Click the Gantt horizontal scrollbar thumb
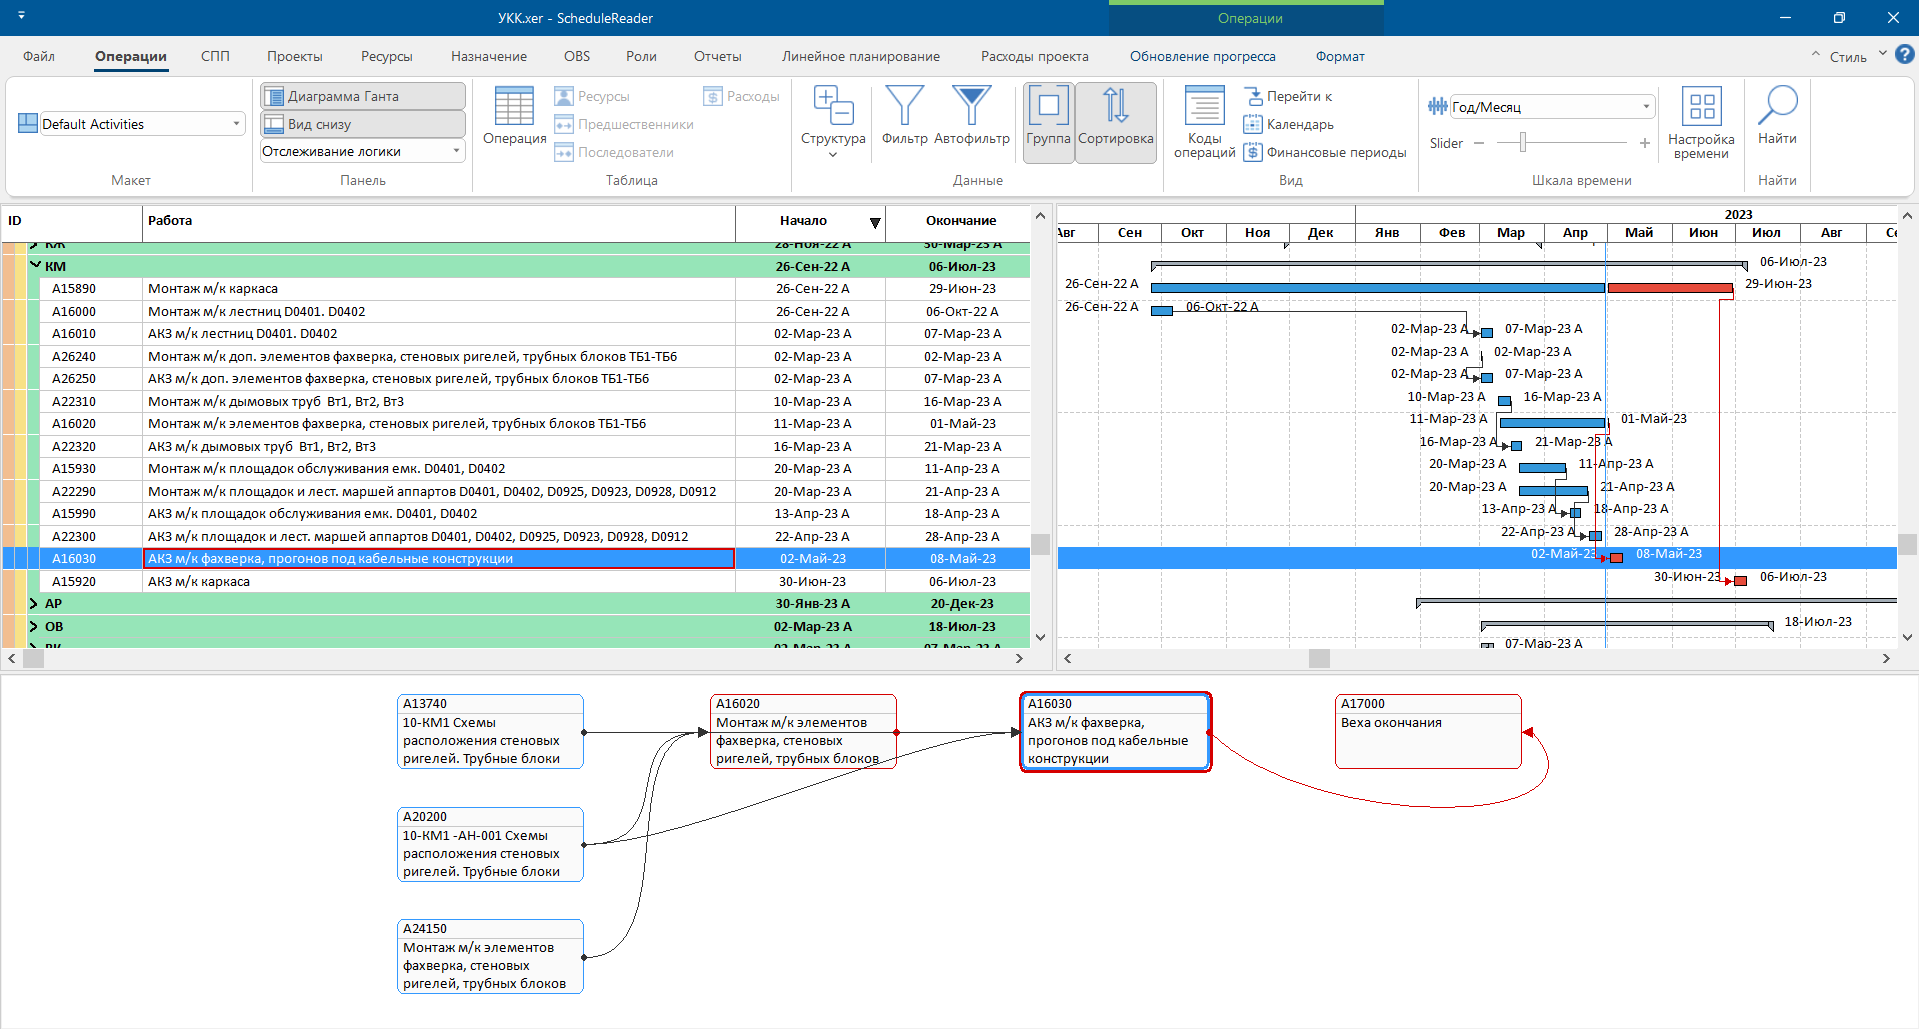1919x1029 pixels. tap(1320, 658)
